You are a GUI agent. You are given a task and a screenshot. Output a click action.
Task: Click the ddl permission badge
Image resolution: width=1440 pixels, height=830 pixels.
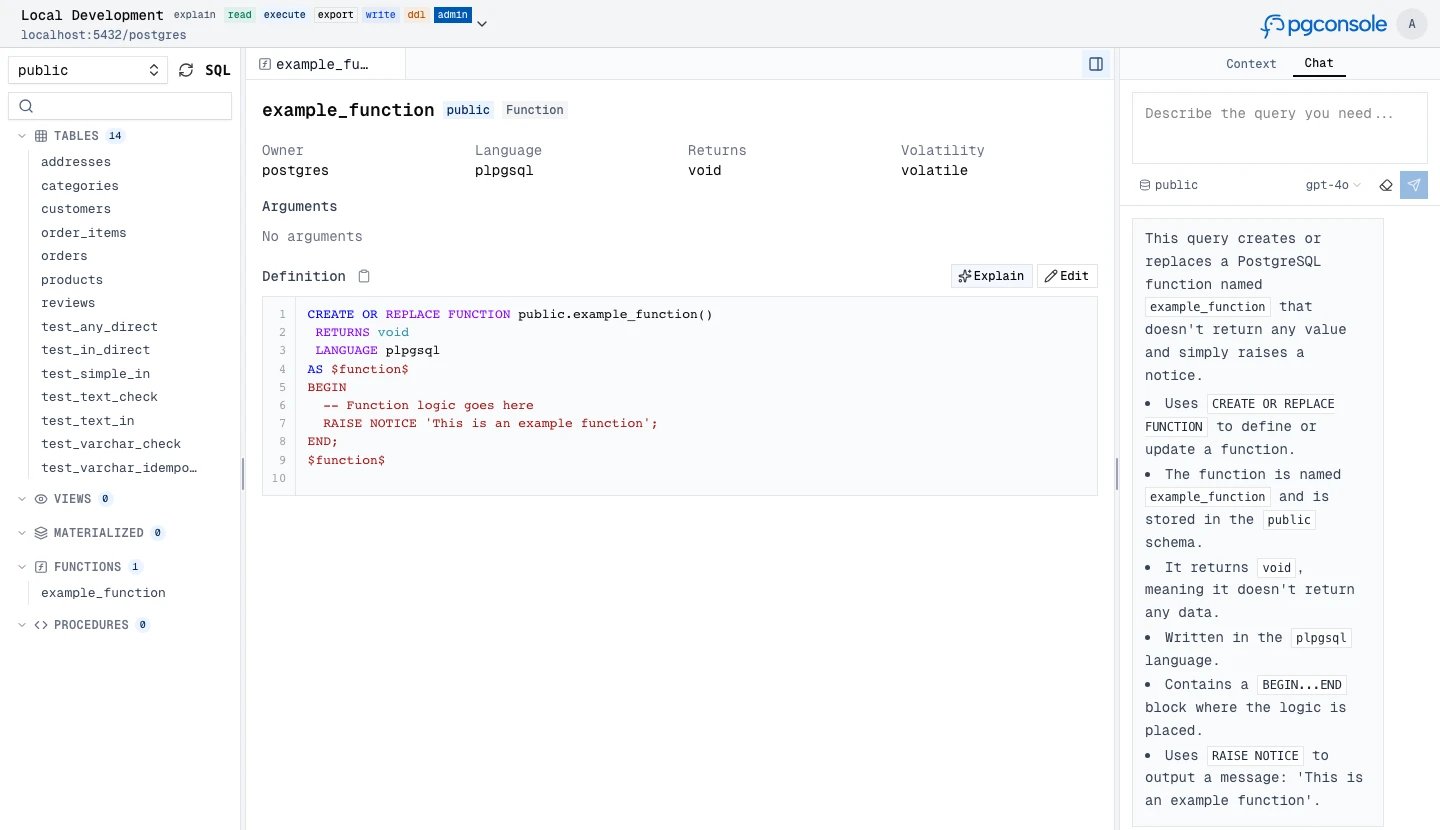416,15
